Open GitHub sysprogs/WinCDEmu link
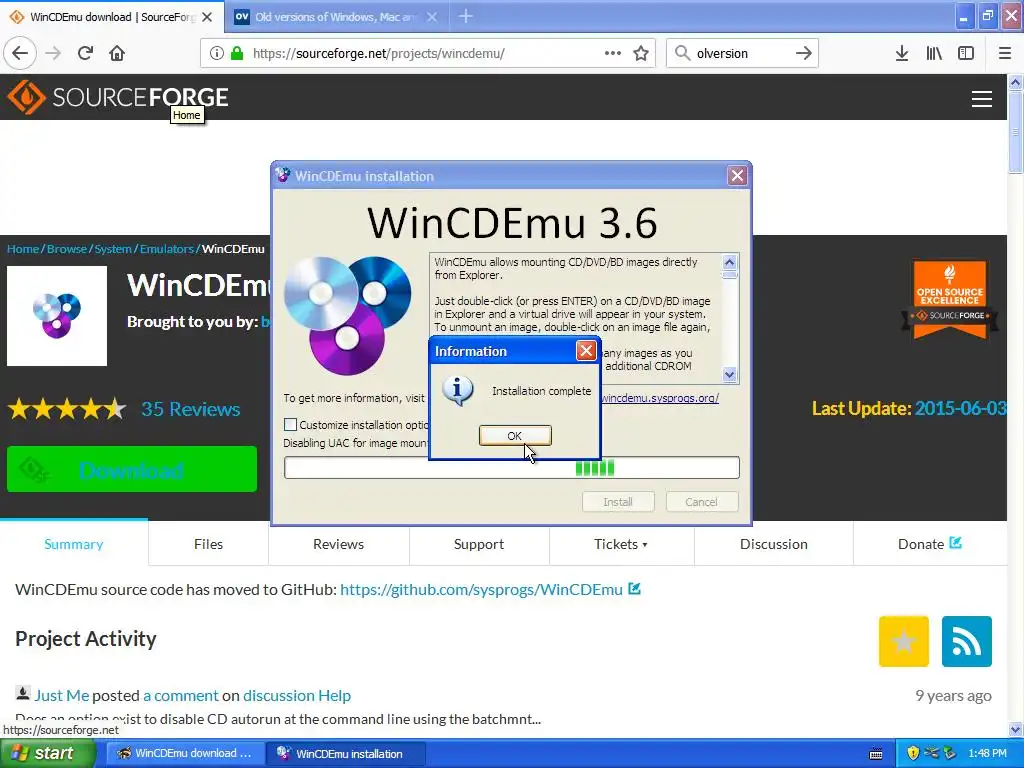The height and width of the screenshot is (768, 1024). tap(481, 590)
